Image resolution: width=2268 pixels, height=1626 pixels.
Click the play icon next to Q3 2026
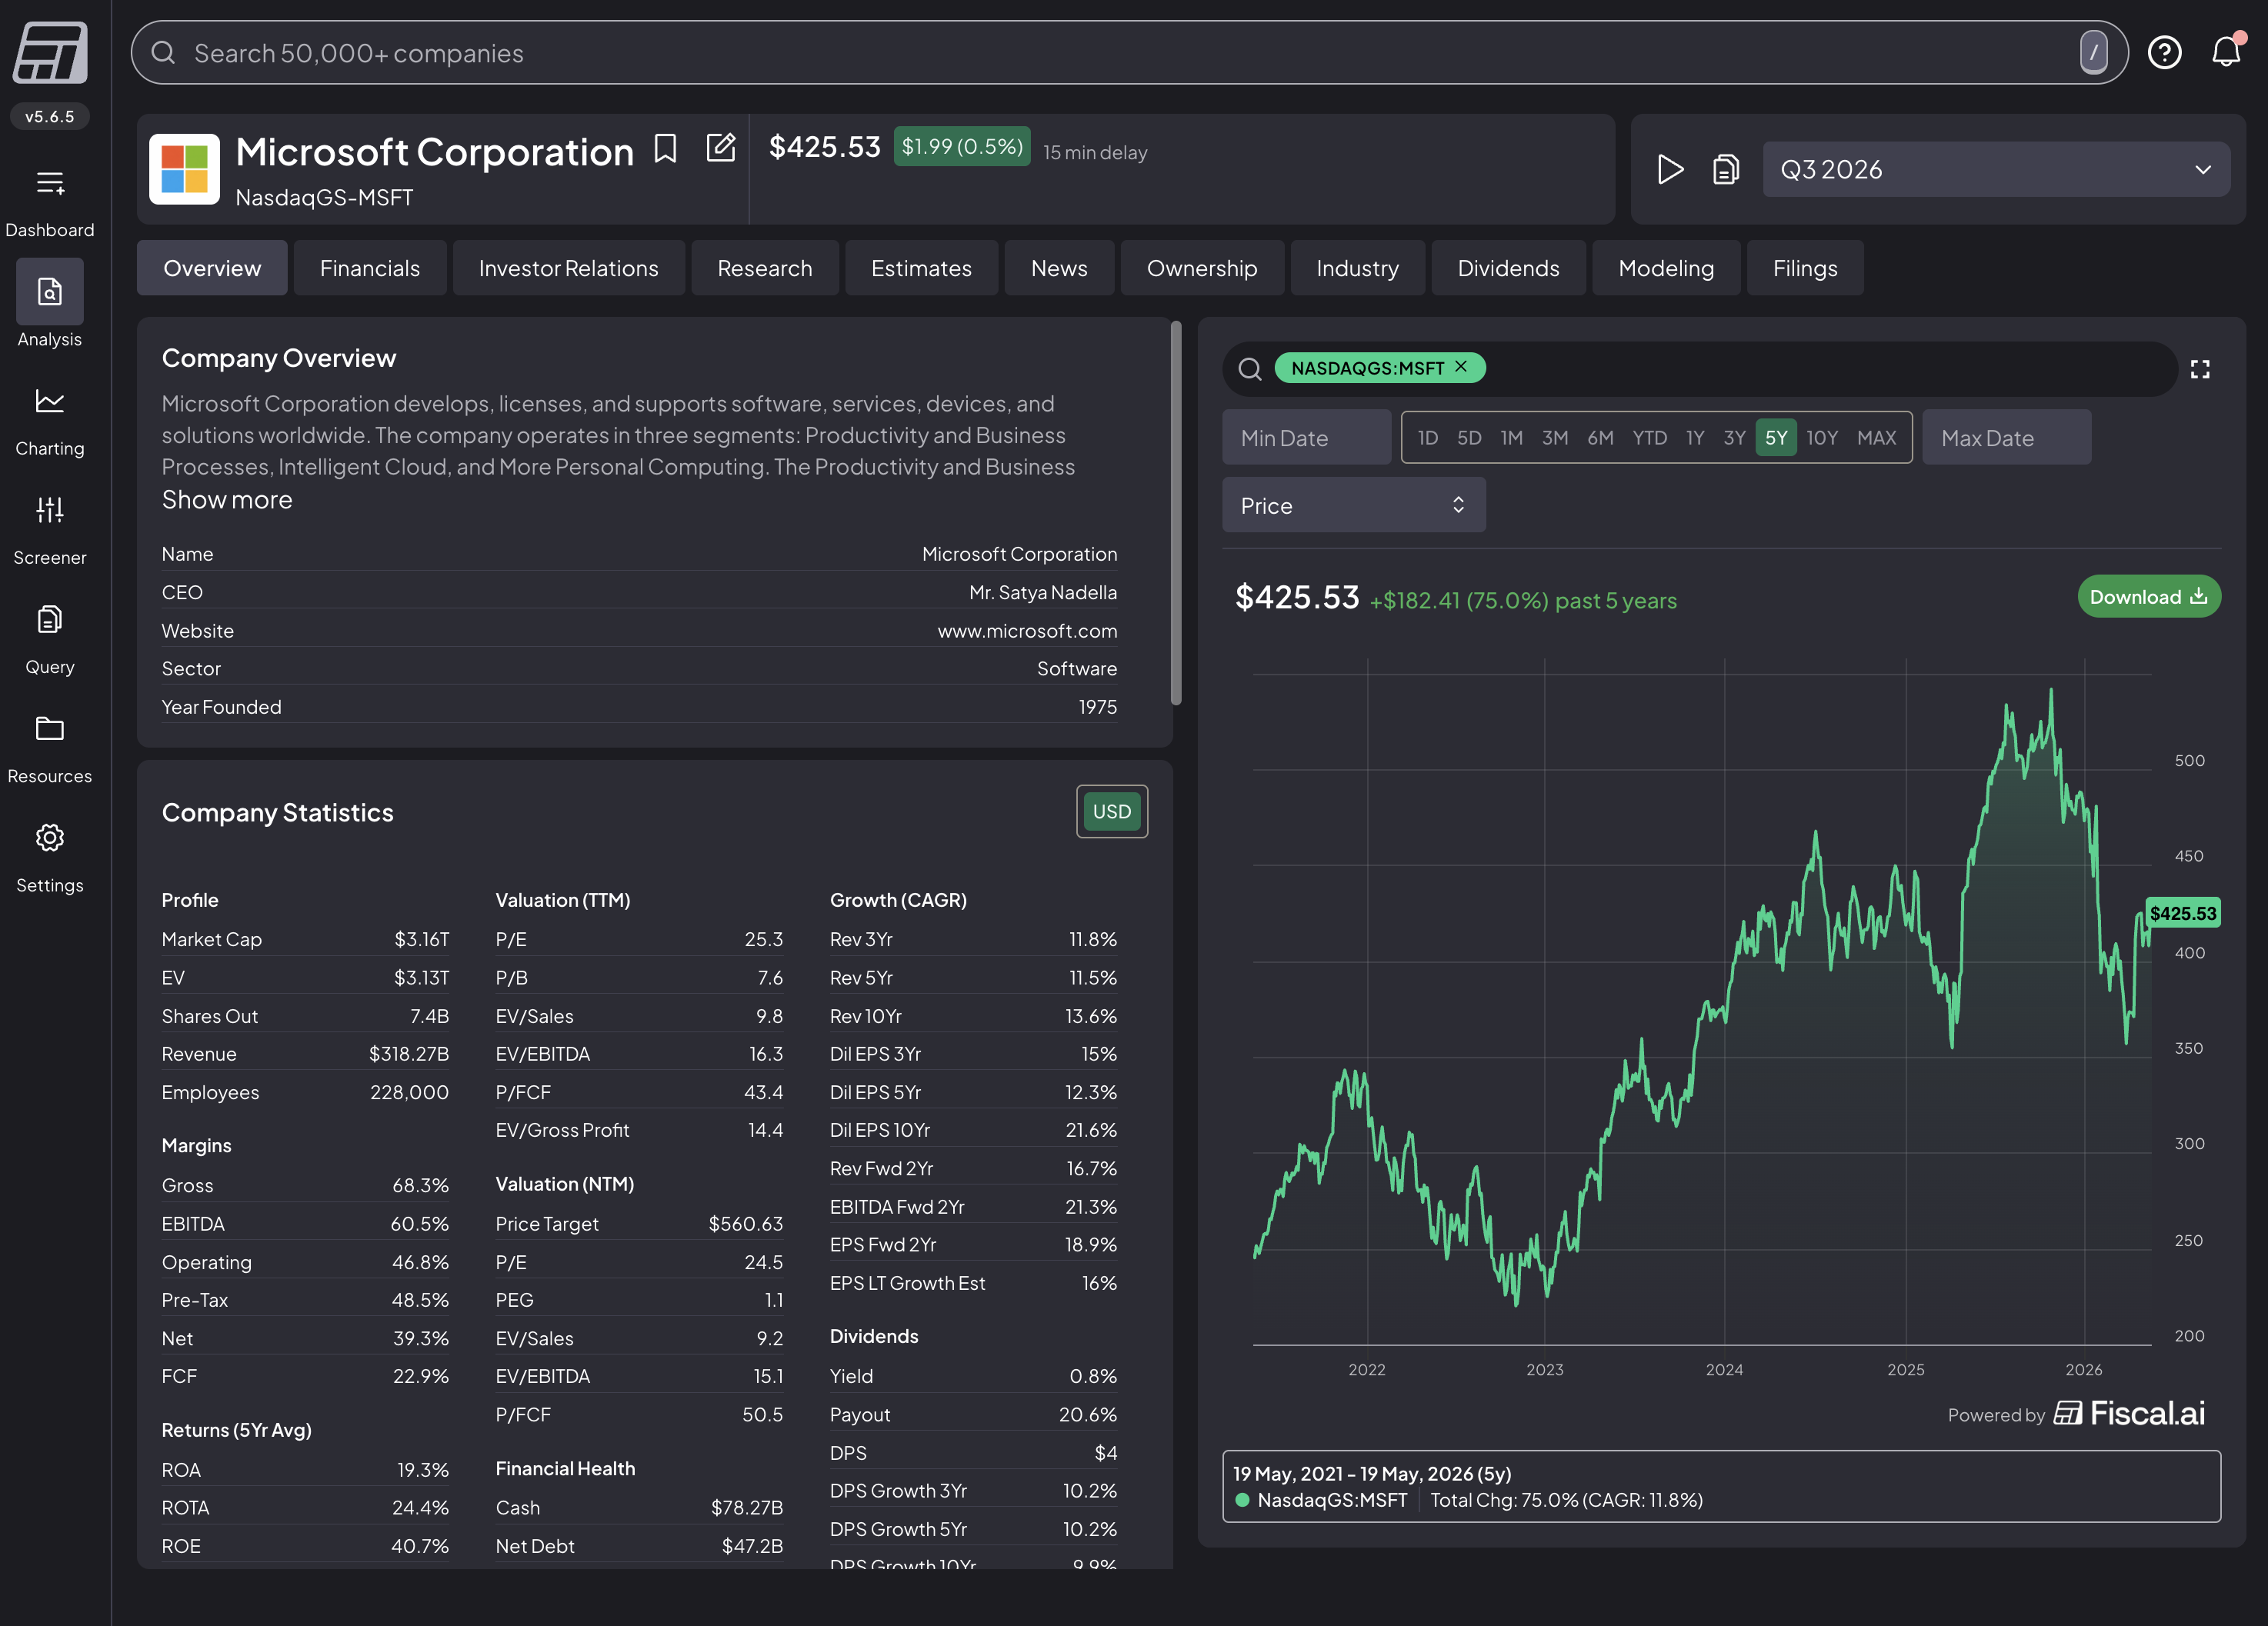1669,169
